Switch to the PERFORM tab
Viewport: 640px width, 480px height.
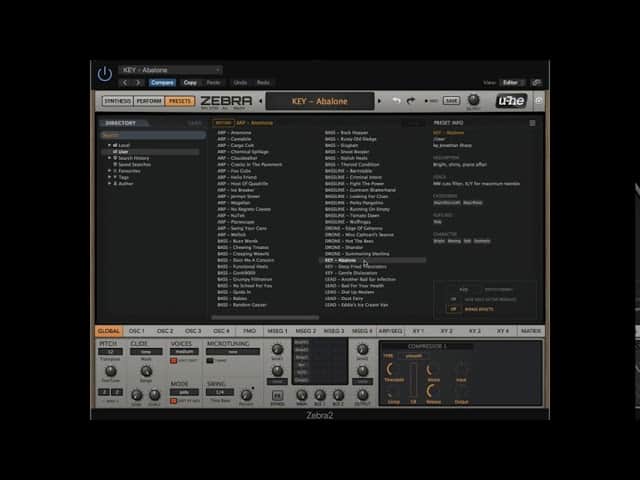pos(149,101)
